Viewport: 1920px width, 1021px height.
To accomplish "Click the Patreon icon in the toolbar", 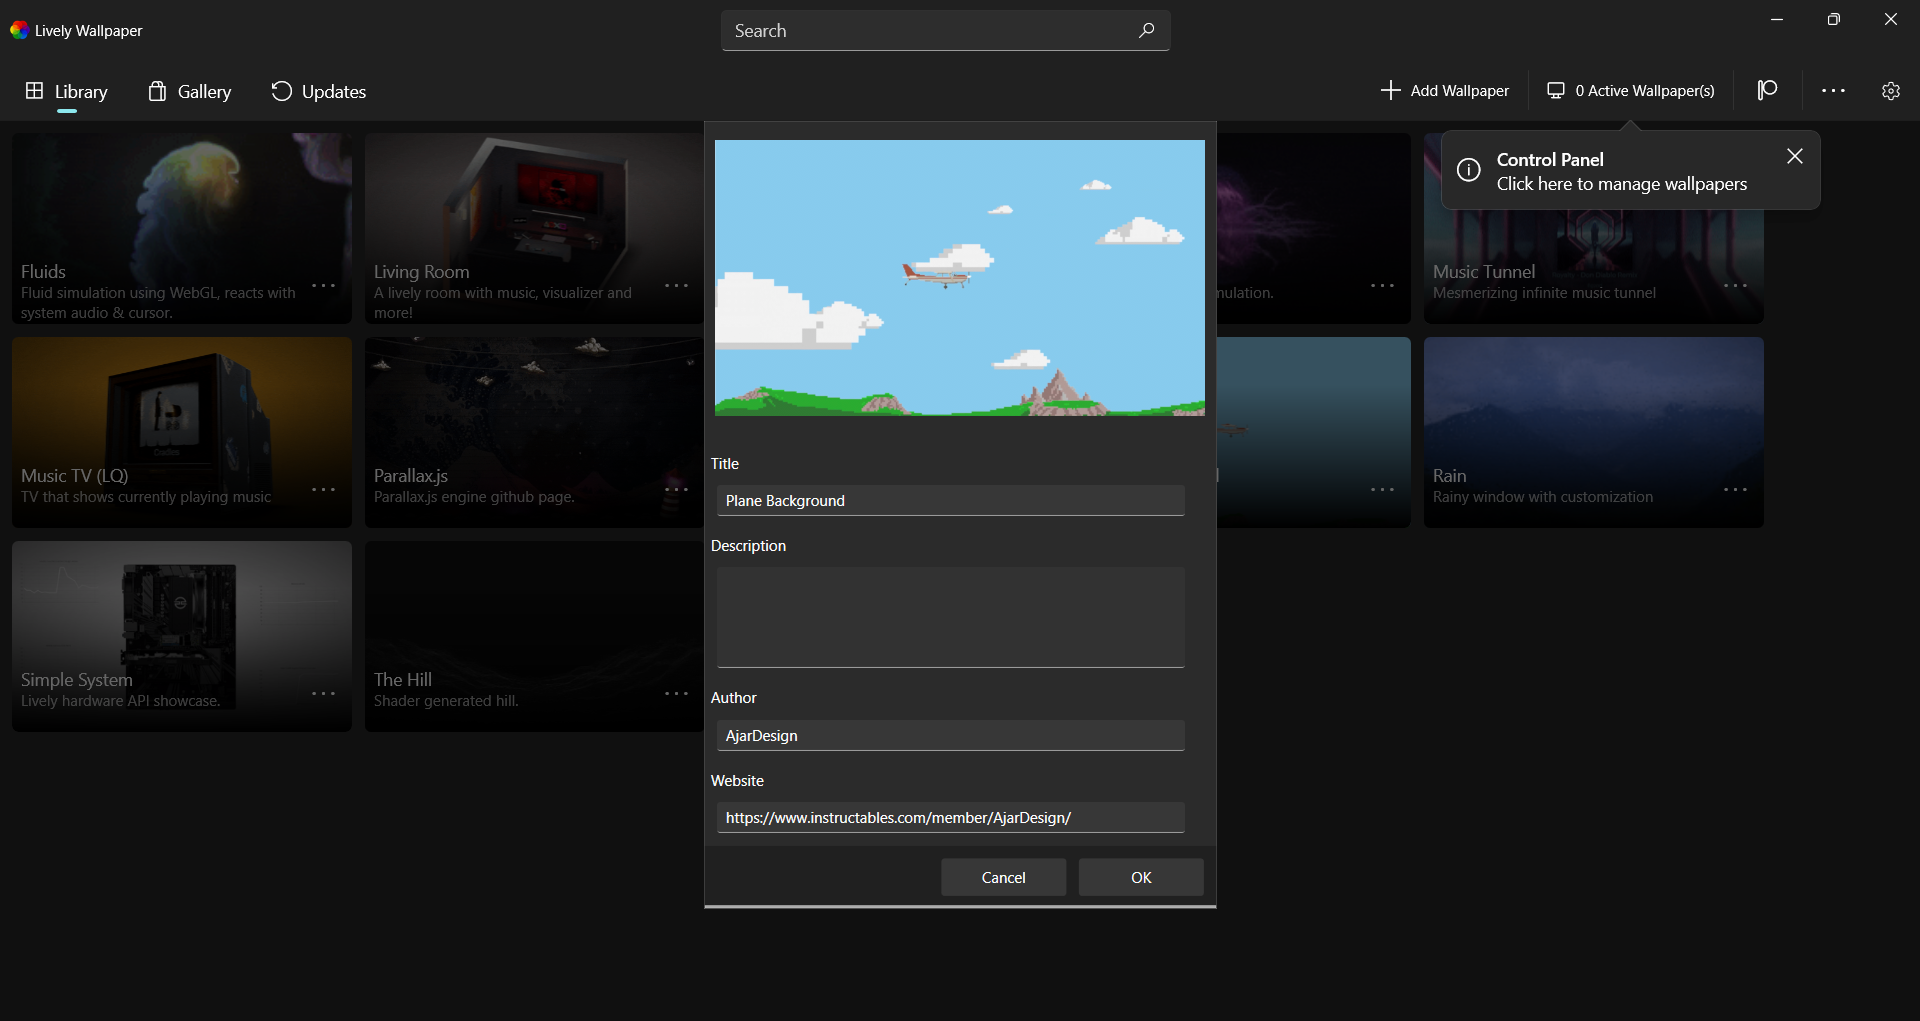I will pyautogui.click(x=1767, y=90).
